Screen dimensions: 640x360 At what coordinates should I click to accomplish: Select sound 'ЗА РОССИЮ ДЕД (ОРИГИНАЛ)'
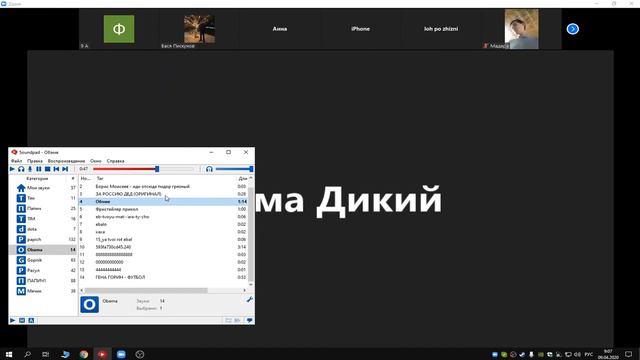163,194
